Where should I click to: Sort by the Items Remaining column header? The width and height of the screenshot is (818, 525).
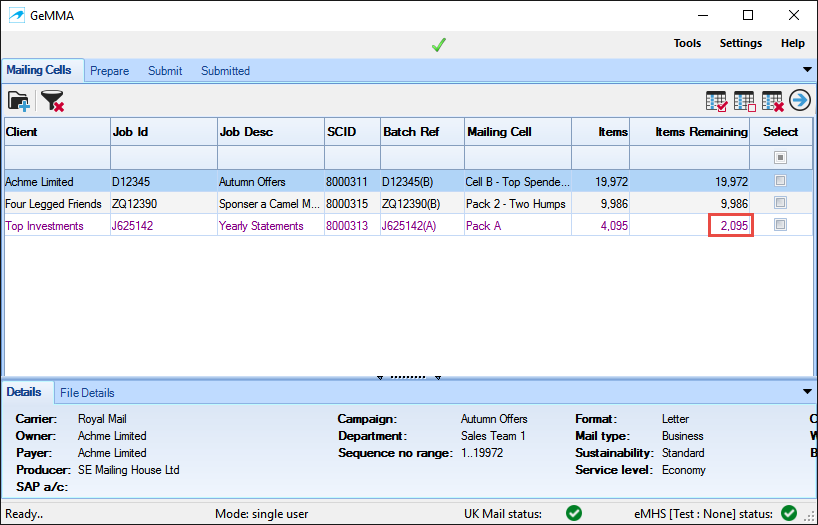(690, 132)
